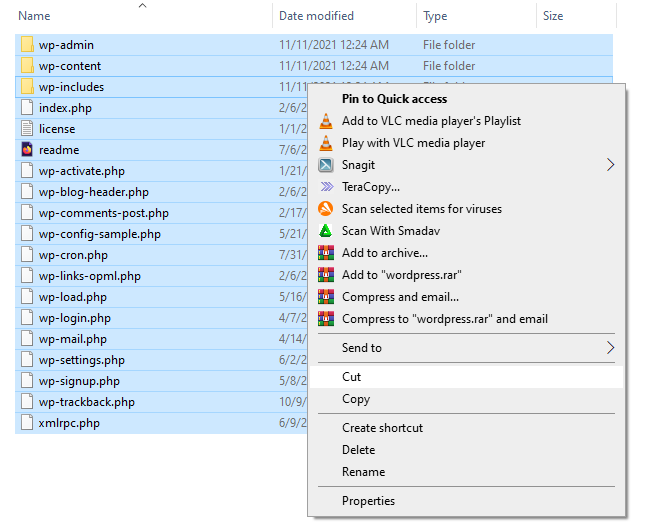Sort by Date modified column header

click(x=316, y=16)
